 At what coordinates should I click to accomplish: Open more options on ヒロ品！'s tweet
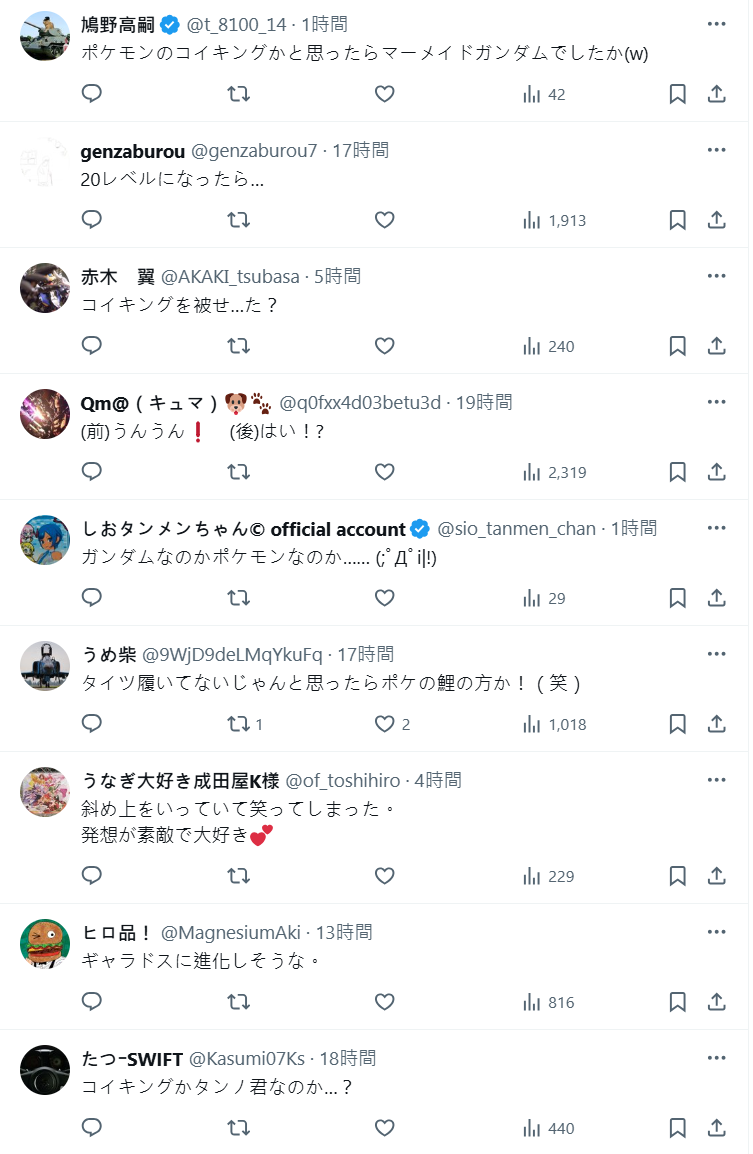tap(716, 932)
